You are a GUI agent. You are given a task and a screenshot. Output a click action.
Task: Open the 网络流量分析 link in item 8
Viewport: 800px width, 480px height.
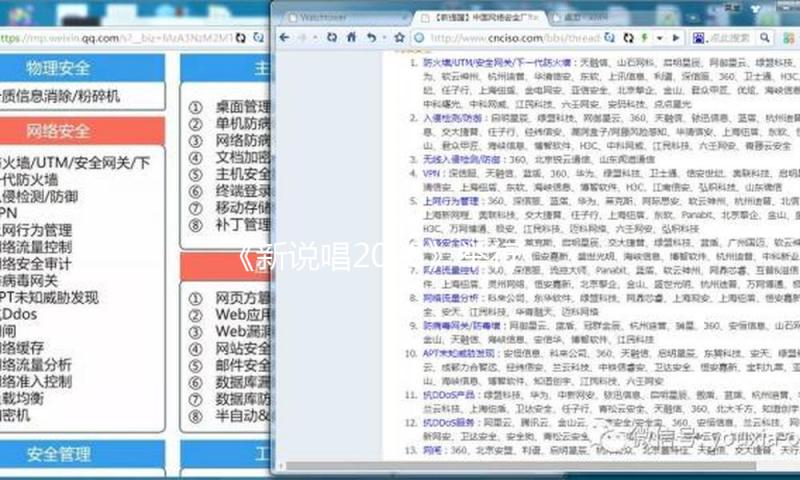[451, 297]
